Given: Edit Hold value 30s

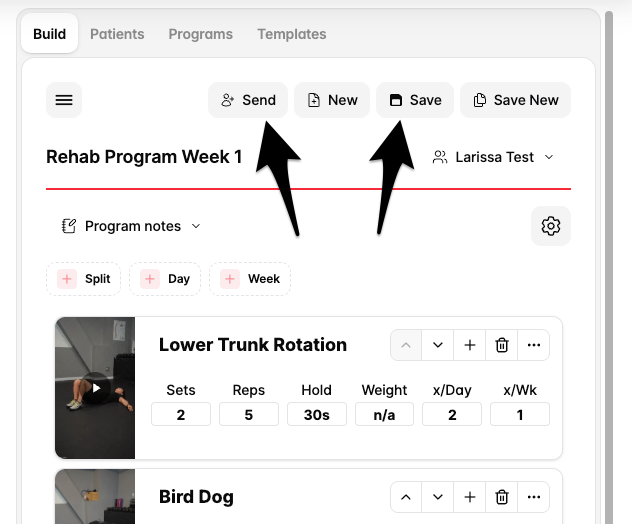Looking at the screenshot, I should point(317,414).
